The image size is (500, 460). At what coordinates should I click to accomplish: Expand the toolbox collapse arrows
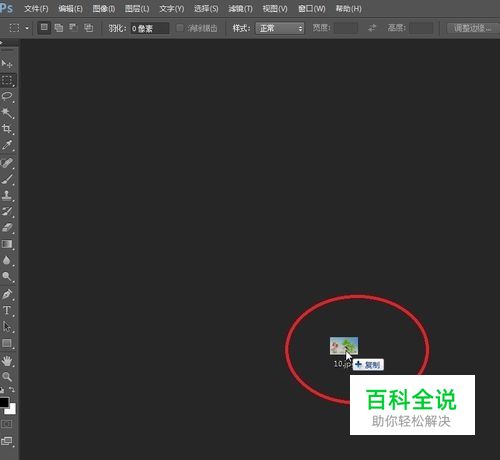click(x=2, y=43)
